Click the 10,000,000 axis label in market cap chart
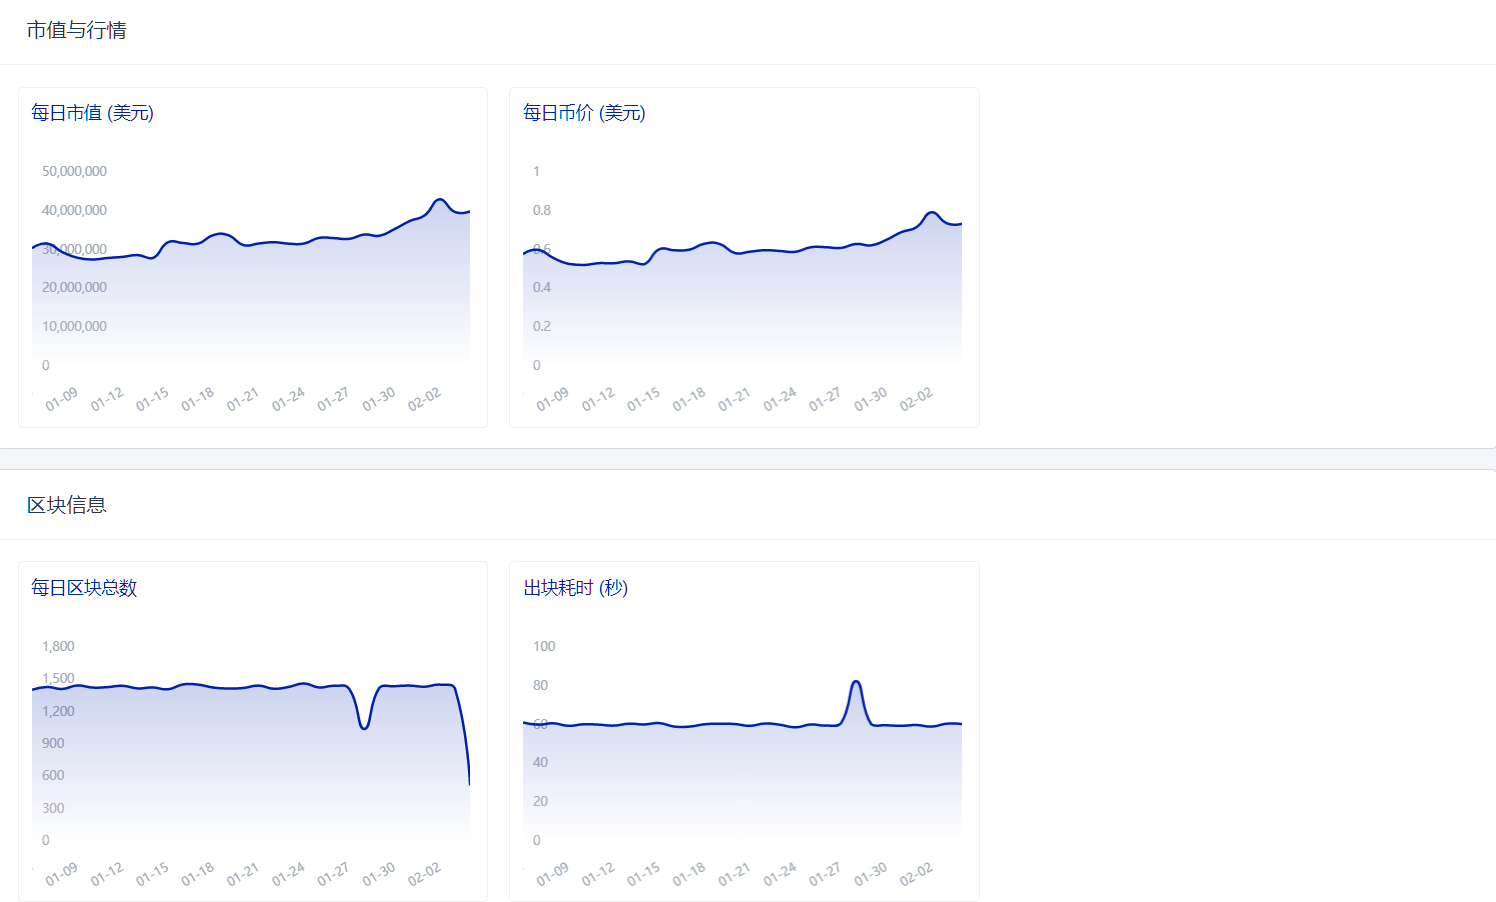 click(74, 327)
